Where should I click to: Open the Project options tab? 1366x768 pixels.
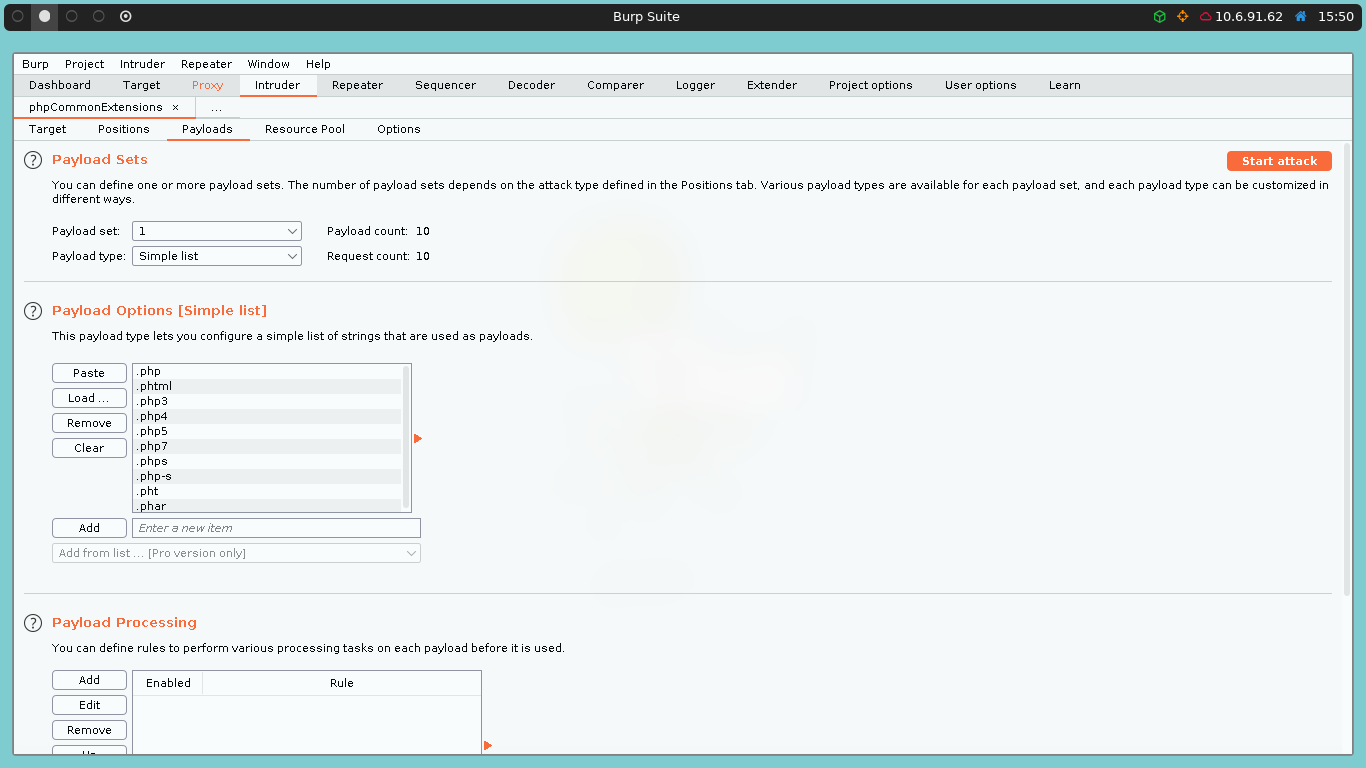[x=870, y=85]
